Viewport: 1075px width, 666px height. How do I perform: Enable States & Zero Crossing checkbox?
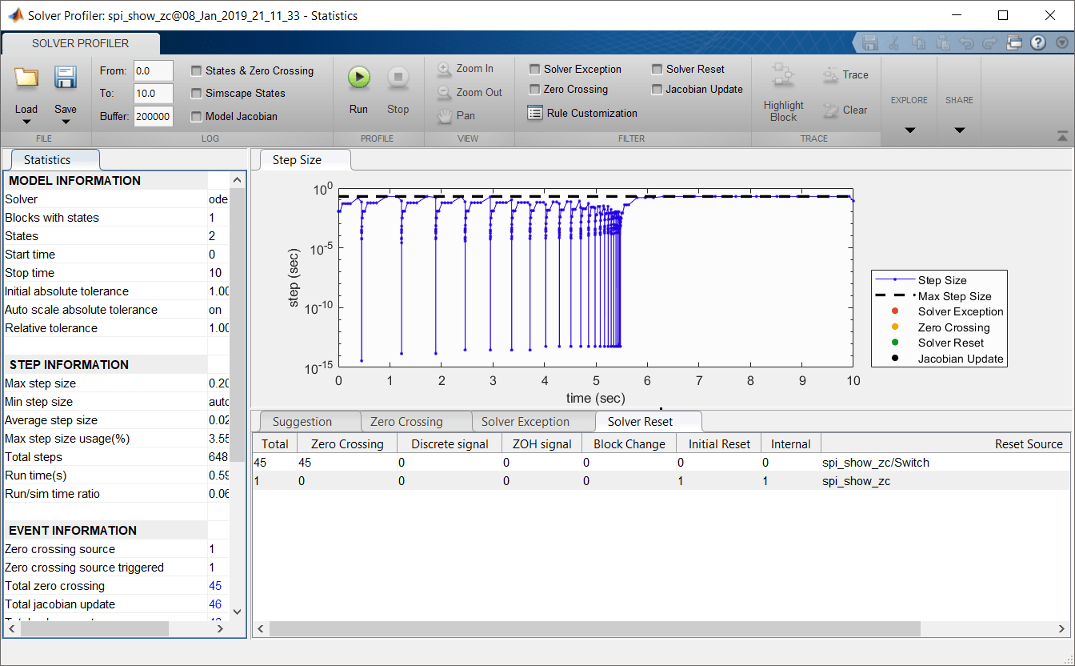pyautogui.click(x=196, y=71)
